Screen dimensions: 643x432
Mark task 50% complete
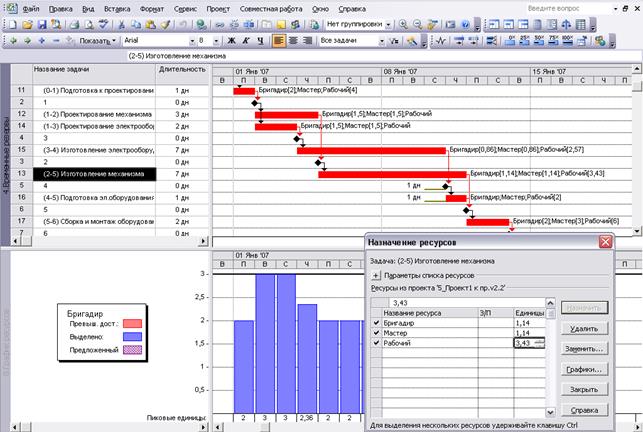(x=539, y=41)
